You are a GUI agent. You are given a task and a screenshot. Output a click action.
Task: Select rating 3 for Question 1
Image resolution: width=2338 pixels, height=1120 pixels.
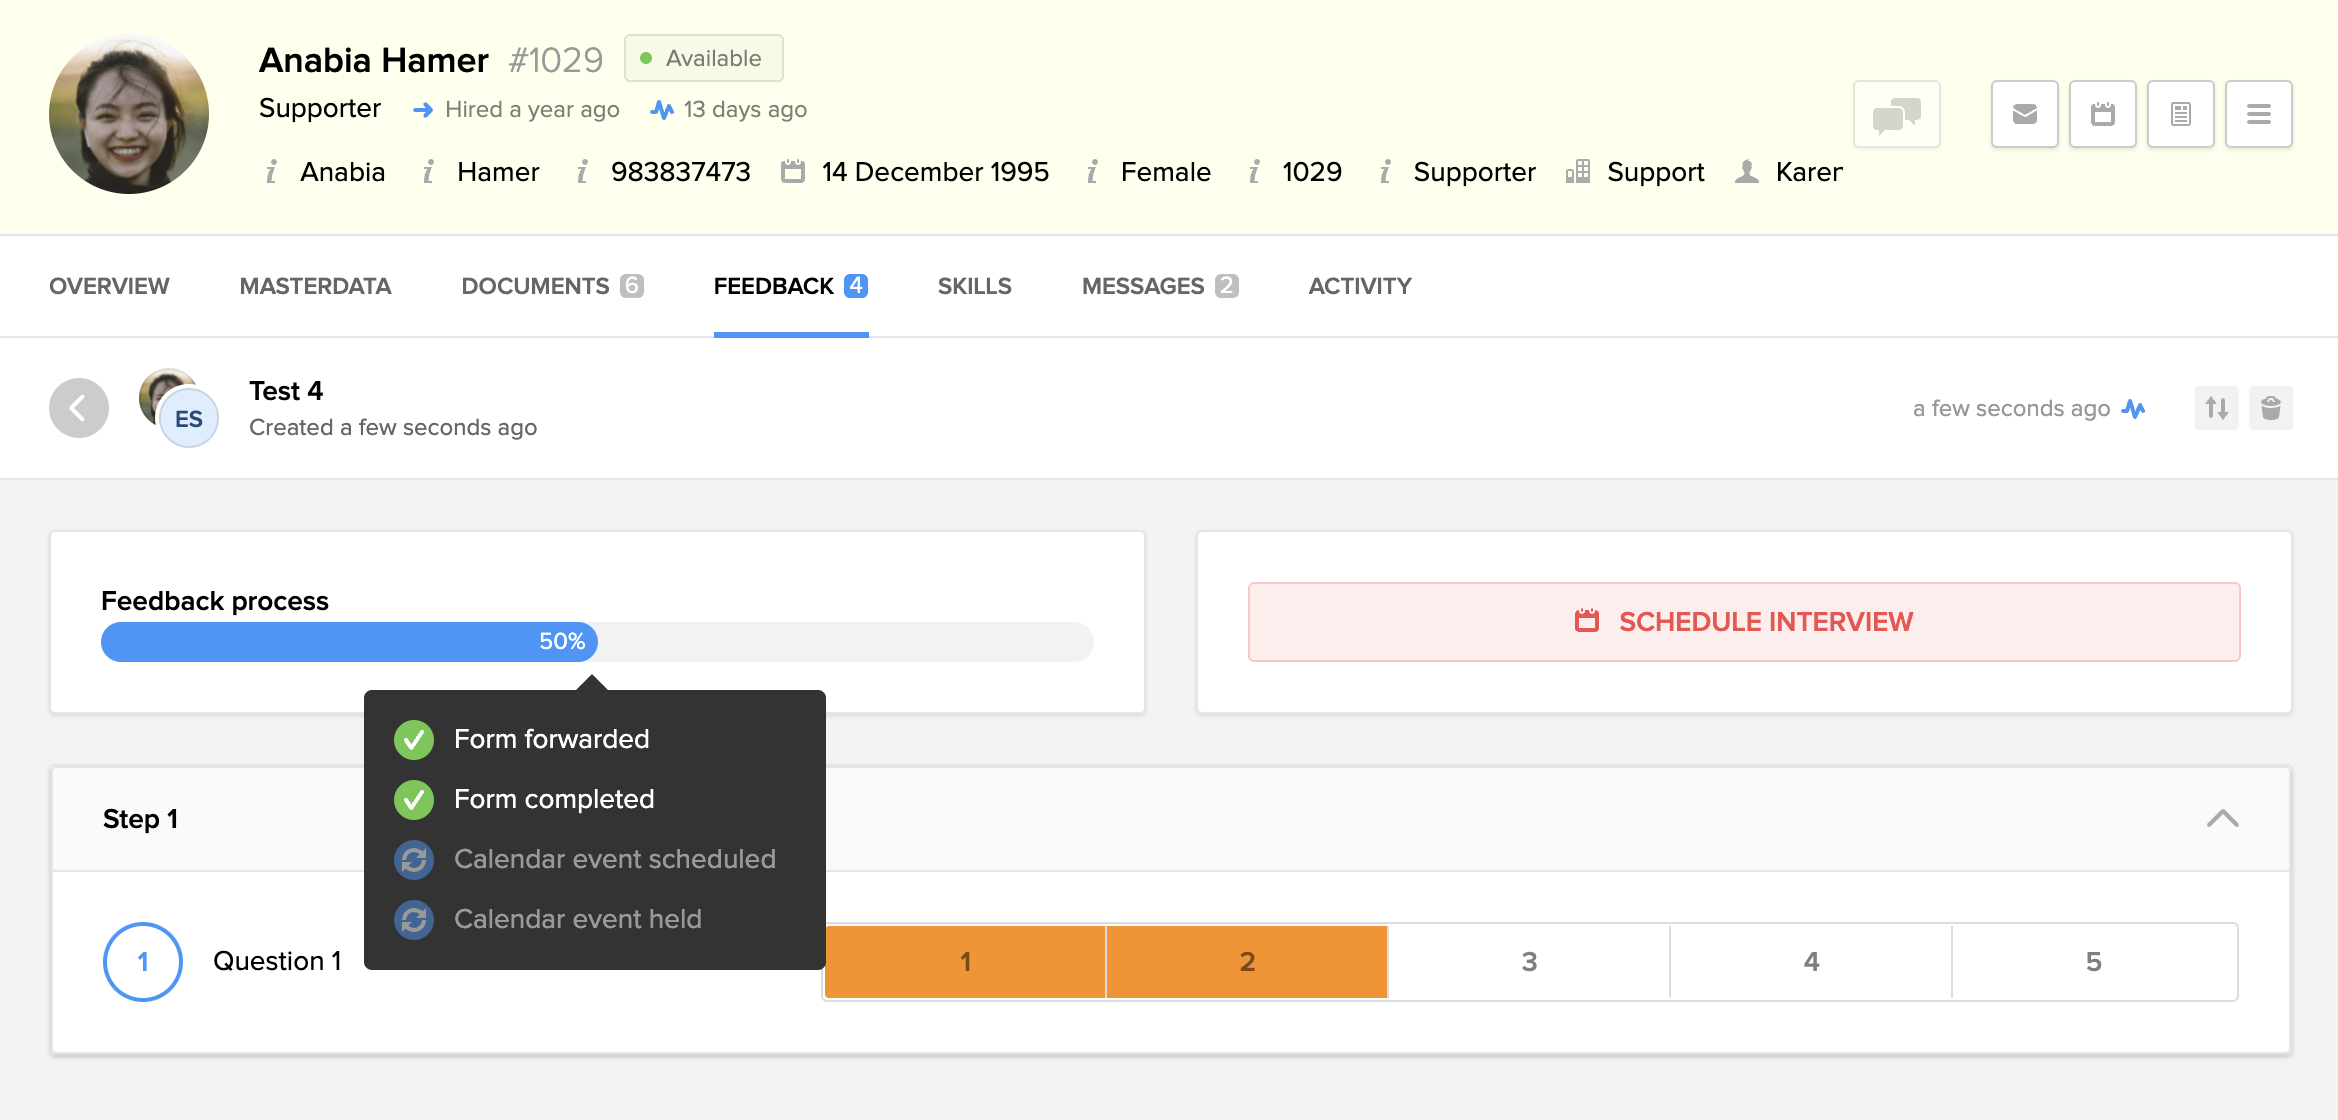1528,962
